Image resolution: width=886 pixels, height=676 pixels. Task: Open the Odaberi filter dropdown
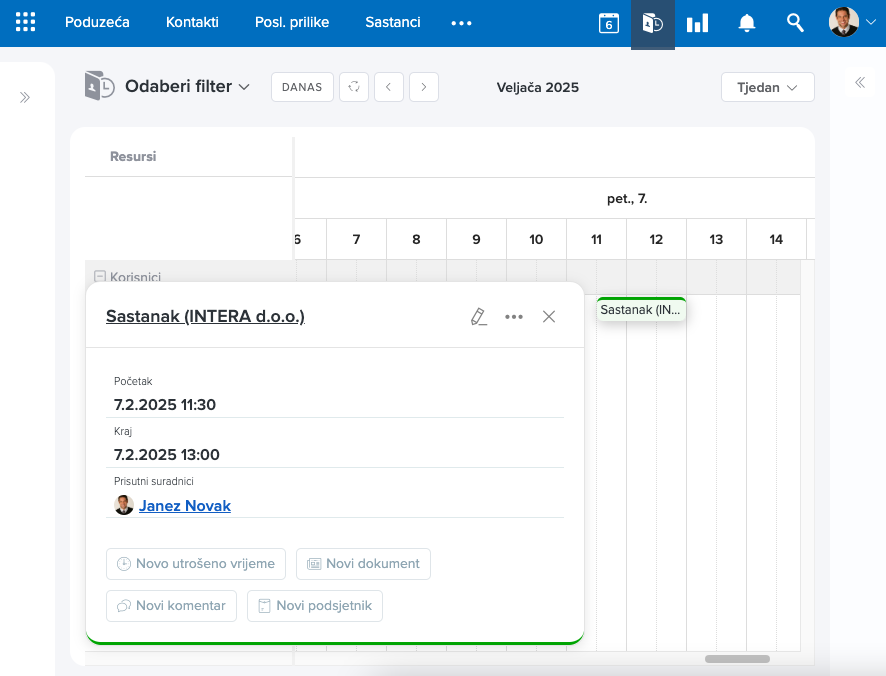click(x=186, y=87)
